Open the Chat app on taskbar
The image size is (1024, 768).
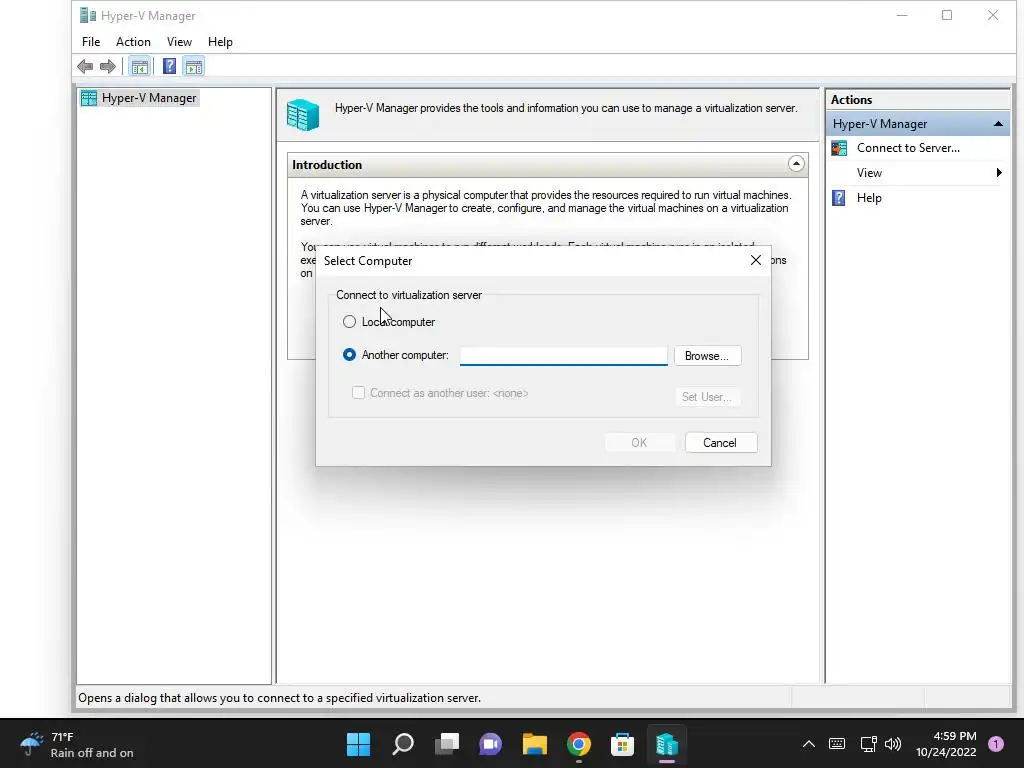(490, 744)
